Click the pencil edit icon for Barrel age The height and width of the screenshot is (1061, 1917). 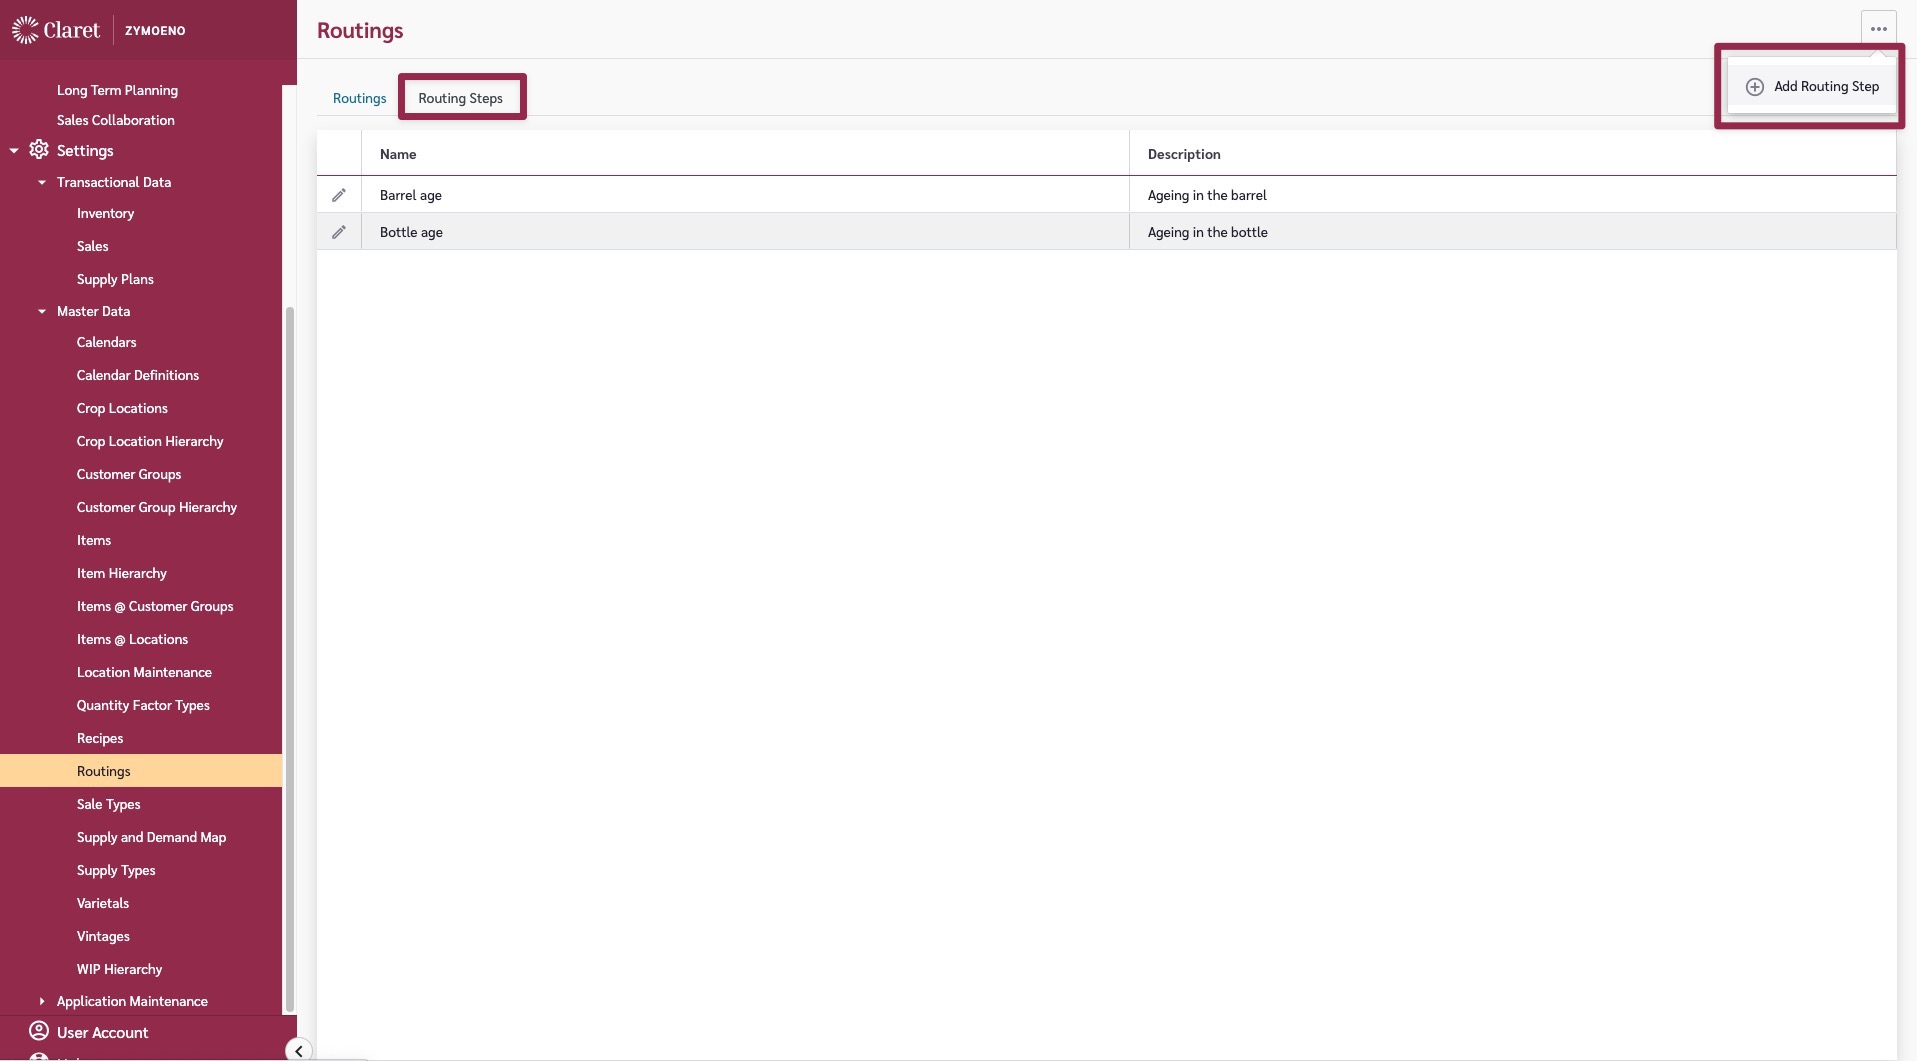point(339,195)
